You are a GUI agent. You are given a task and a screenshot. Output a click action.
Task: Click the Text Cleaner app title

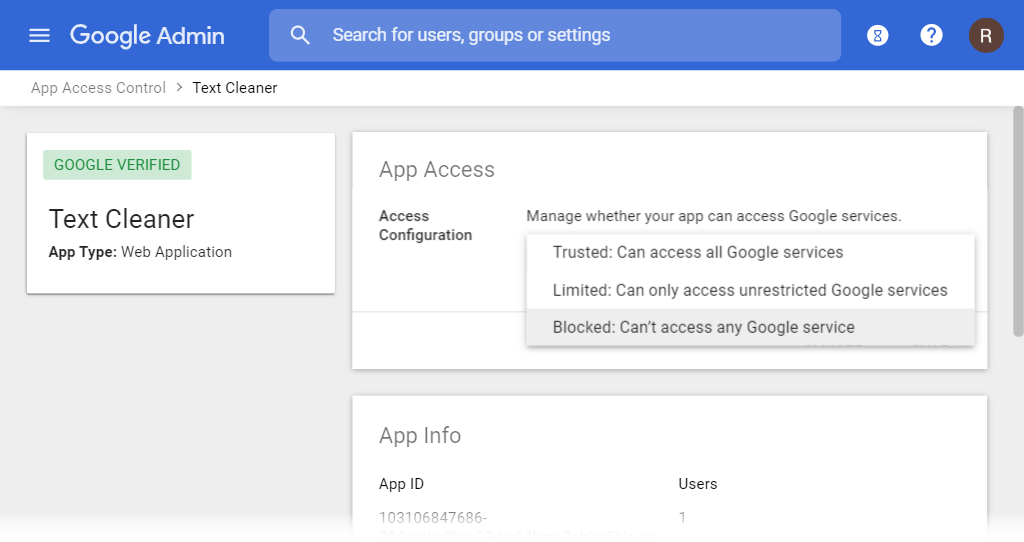pos(121,219)
